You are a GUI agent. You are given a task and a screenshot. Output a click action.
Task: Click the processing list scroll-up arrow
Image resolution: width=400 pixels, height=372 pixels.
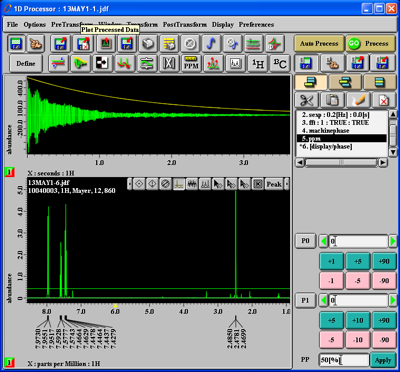(x=393, y=115)
